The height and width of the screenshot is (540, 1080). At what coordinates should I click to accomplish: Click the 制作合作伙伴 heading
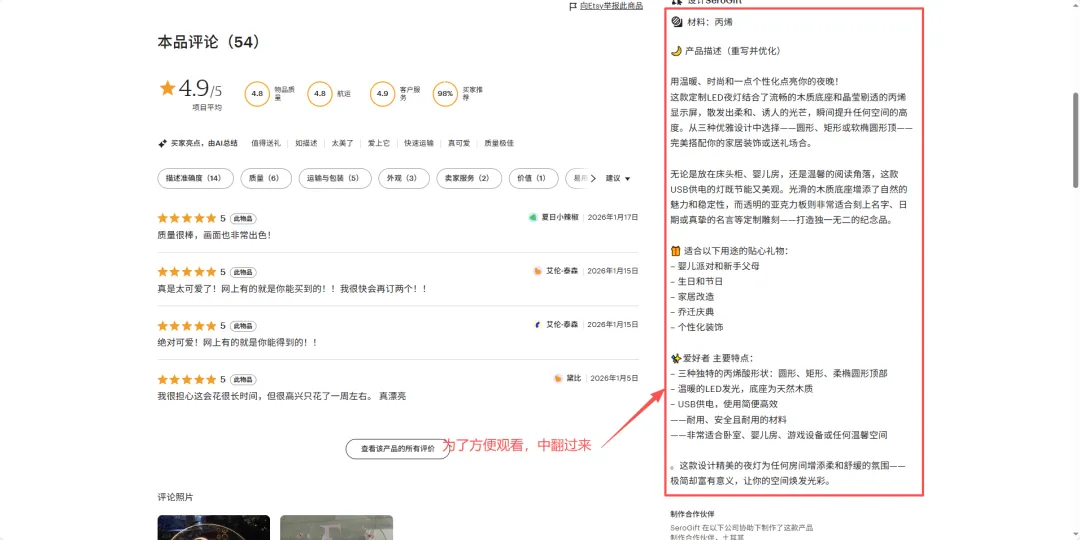tap(692, 514)
